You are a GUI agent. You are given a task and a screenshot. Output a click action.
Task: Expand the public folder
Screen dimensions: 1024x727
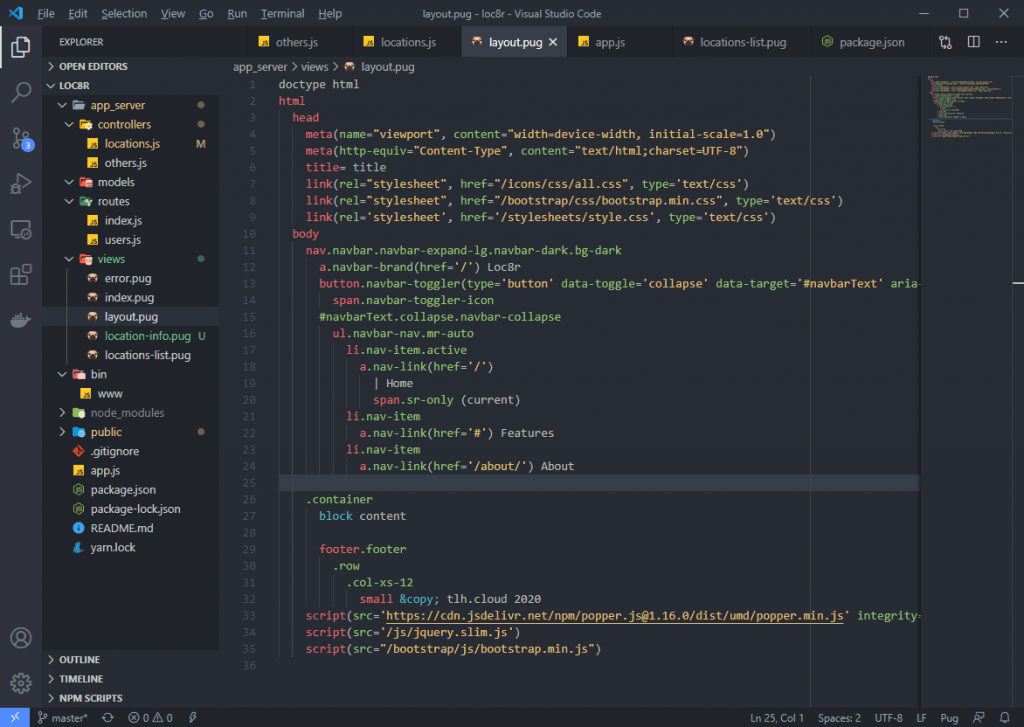[x=62, y=432]
